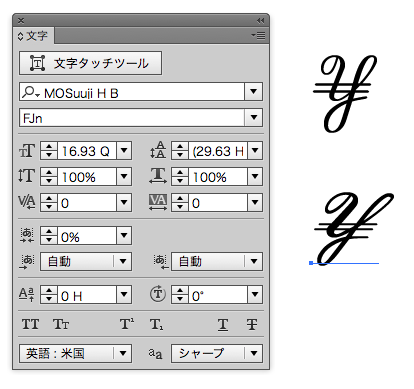Toggle Strikethrough formatting
The image size is (414, 389).
(252, 324)
